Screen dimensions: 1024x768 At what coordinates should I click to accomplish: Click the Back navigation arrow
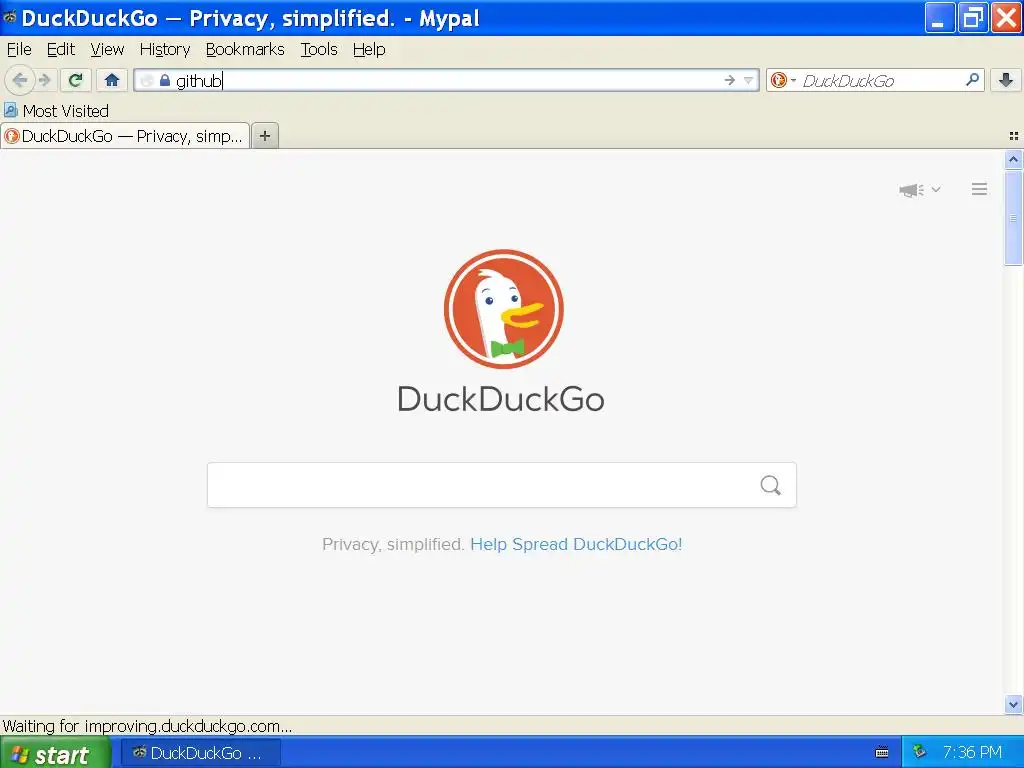[x=20, y=80]
